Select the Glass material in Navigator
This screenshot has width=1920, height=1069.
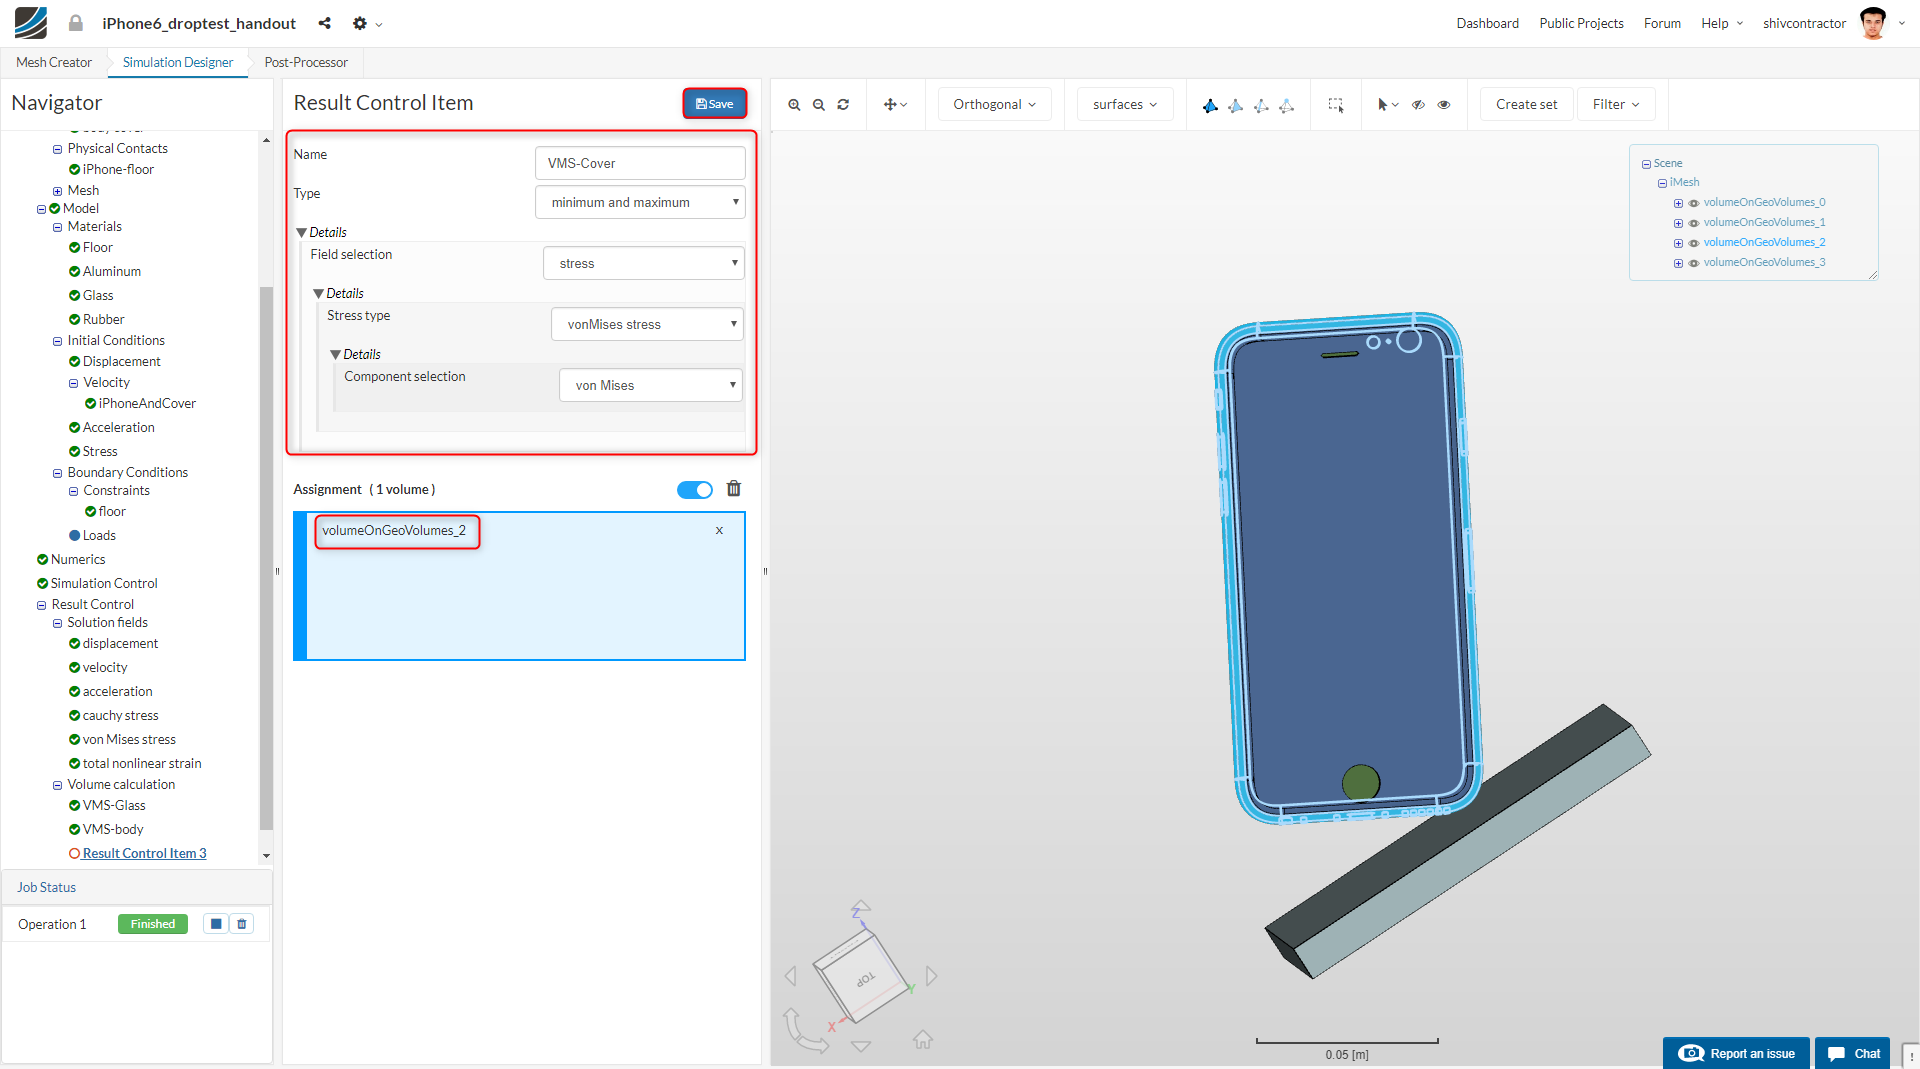coord(98,295)
